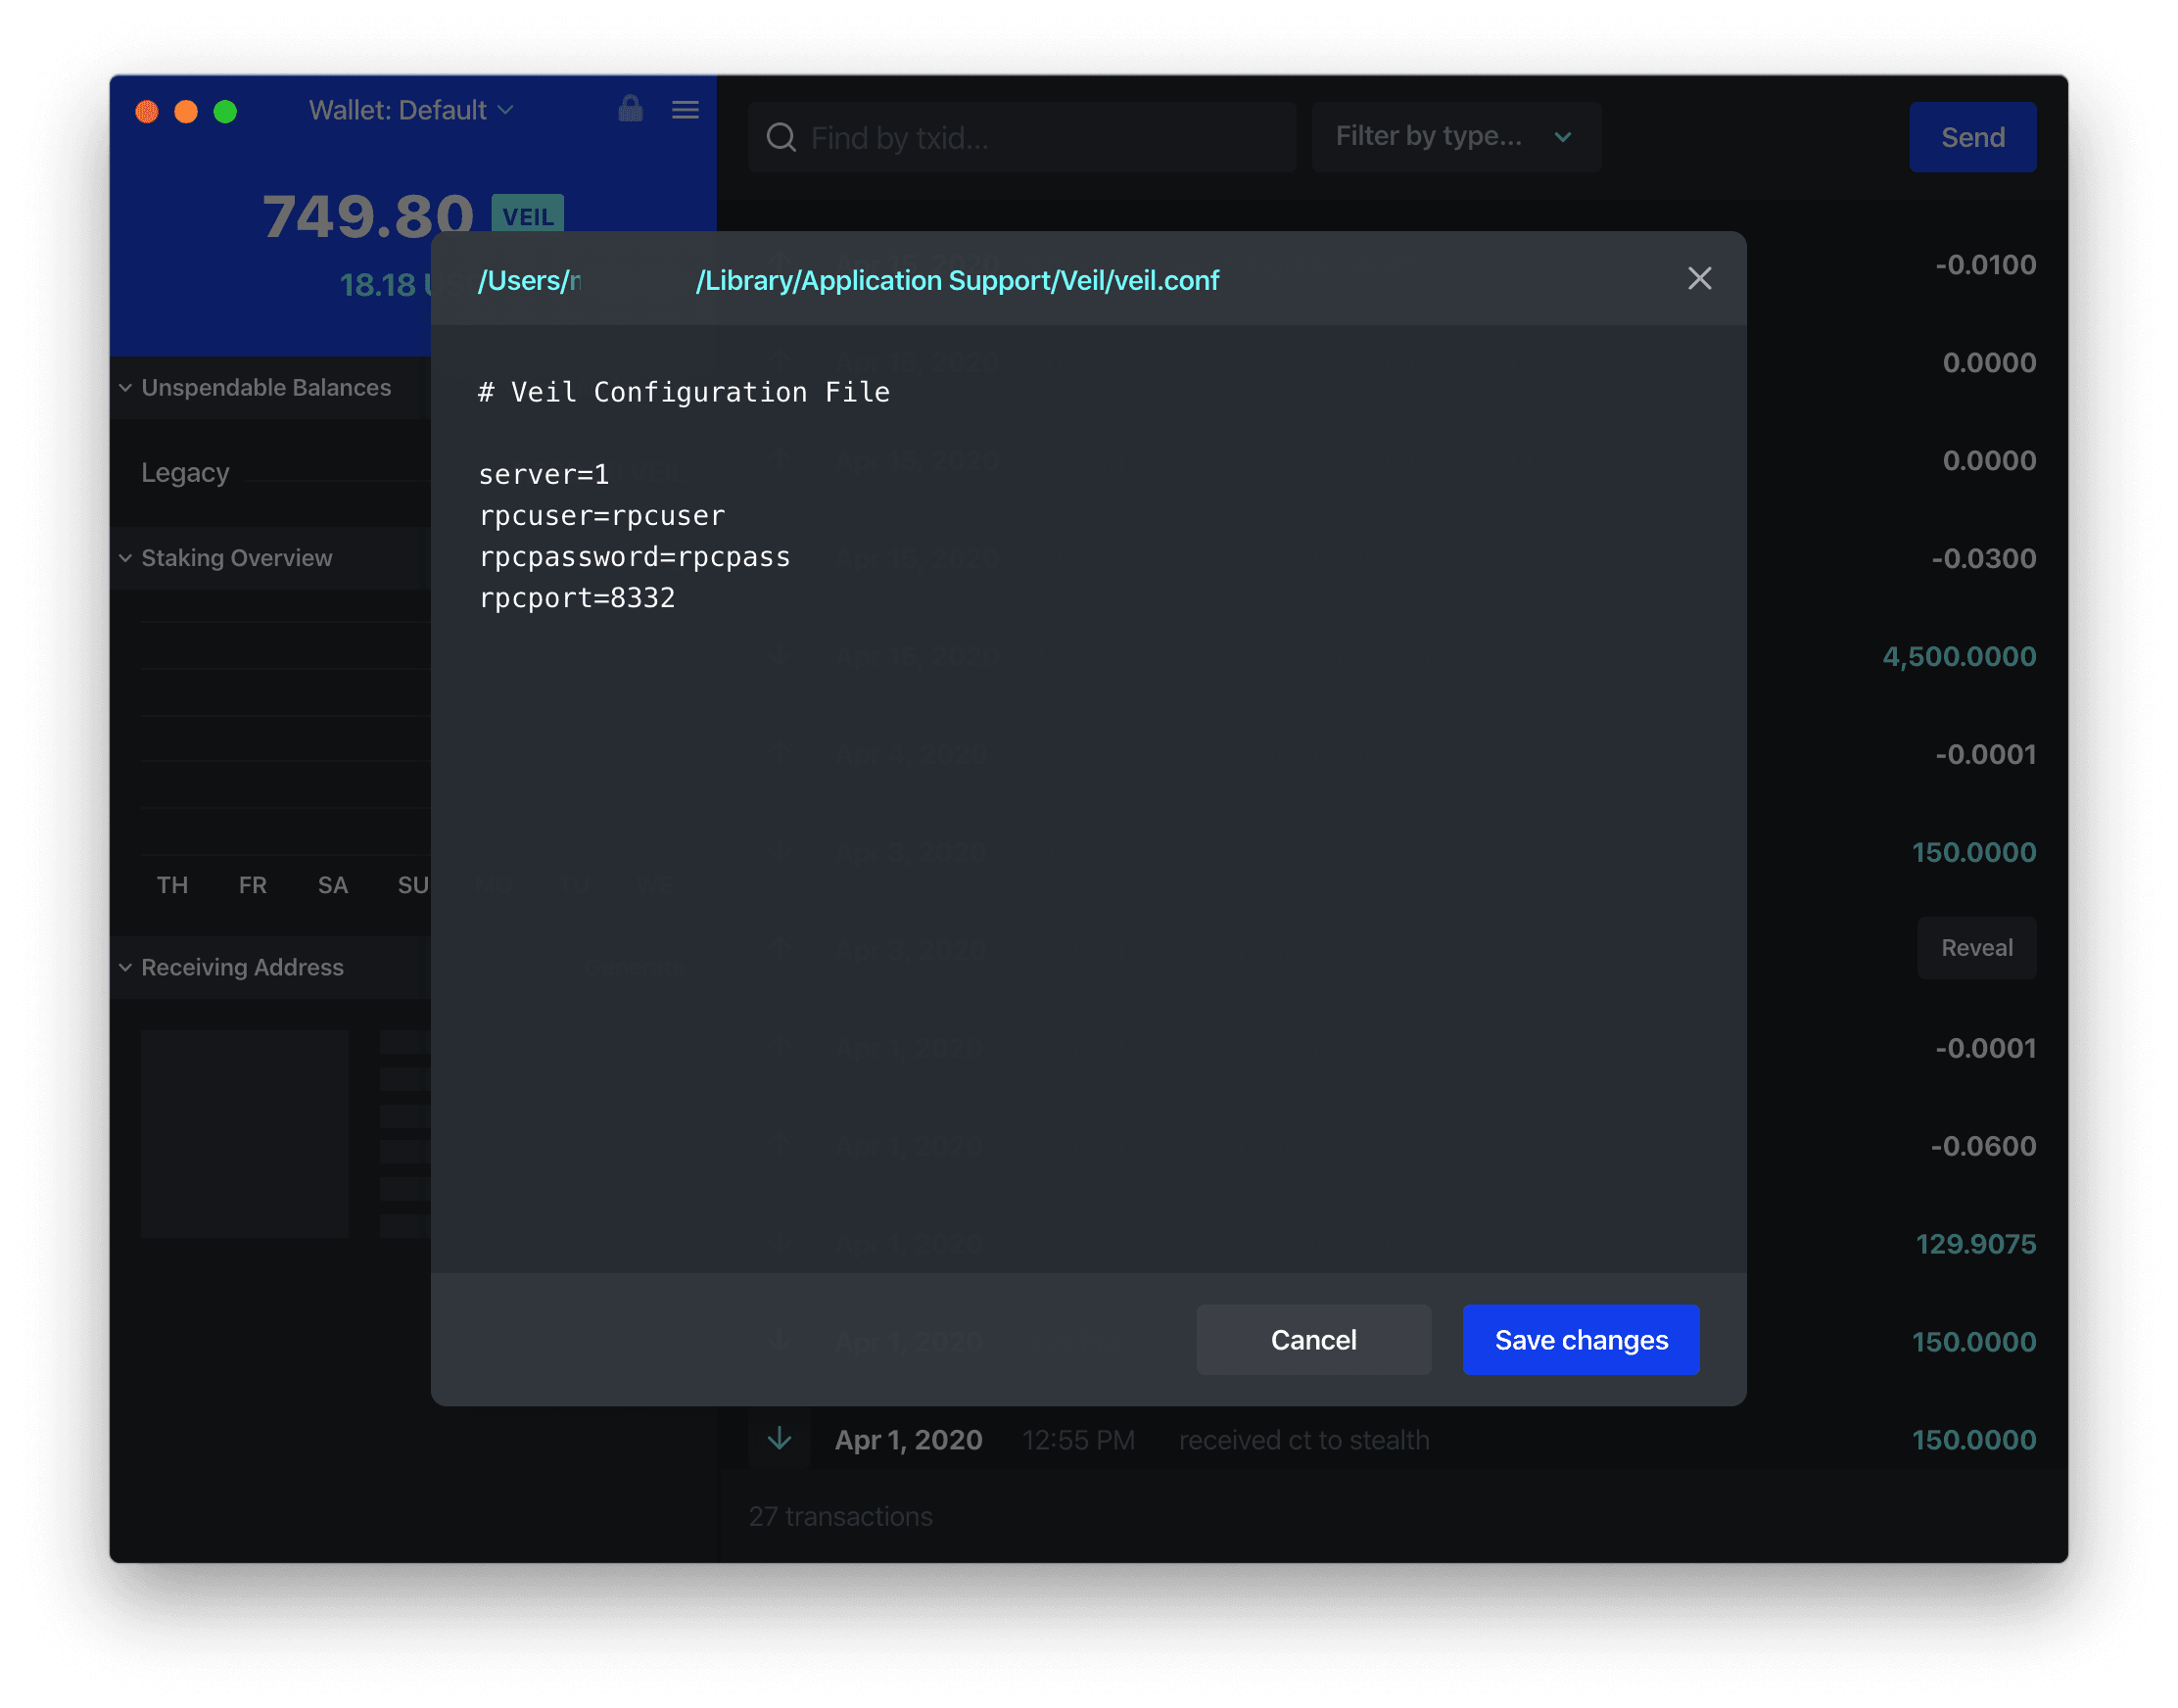Click the veil.conf file path link
This screenshot has width=2178, height=1708.
point(848,280)
